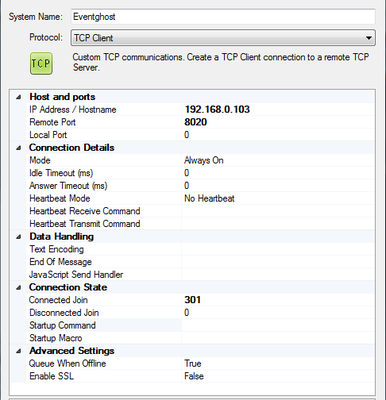Collapse the Advanced Settings section
Image resolution: width=386 pixels, height=400 pixels.
pyautogui.click(x=19, y=351)
